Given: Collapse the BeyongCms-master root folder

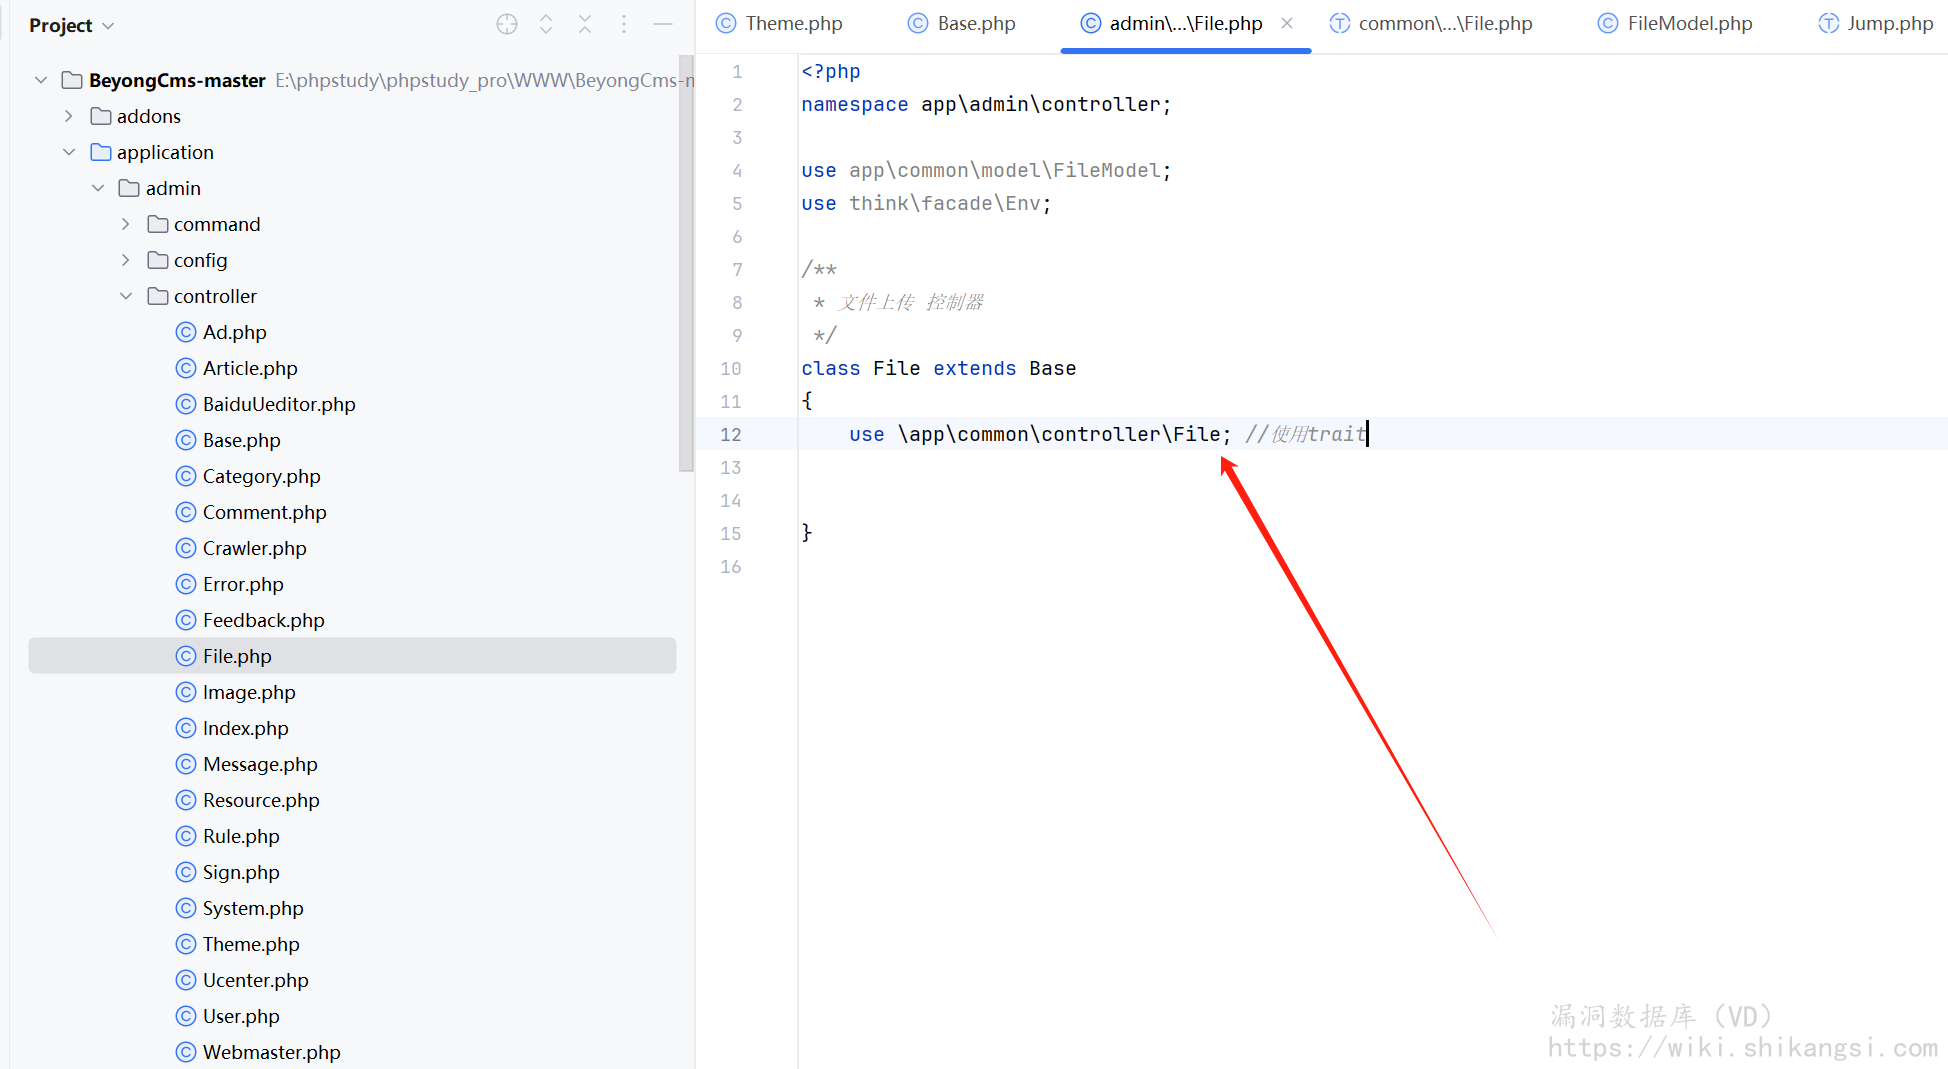Looking at the screenshot, I should click(x=41, y=80).
